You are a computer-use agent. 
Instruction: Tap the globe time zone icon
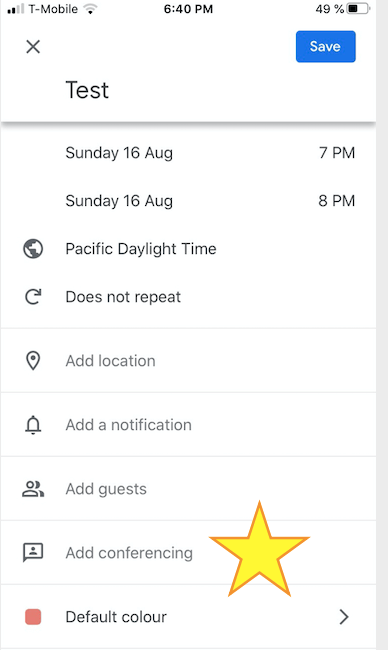click(x=33, y=249)
